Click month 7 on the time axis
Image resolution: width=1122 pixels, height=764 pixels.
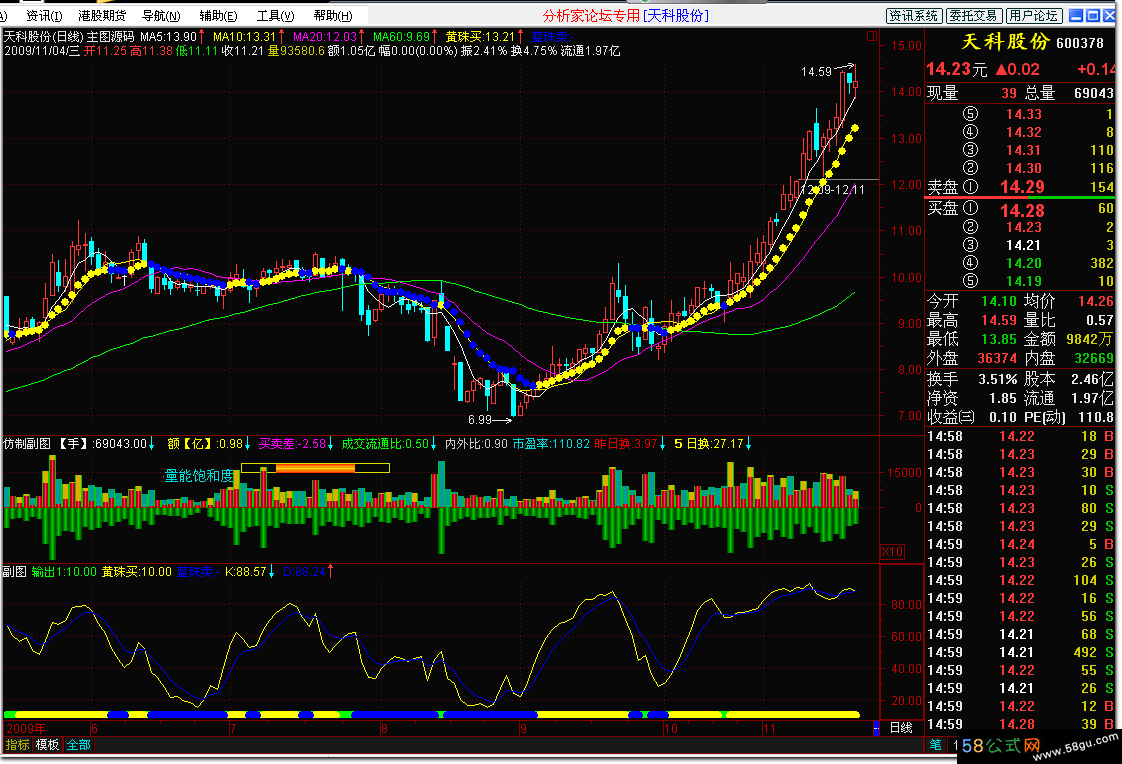pyautogui.click(x=233, y=728)
